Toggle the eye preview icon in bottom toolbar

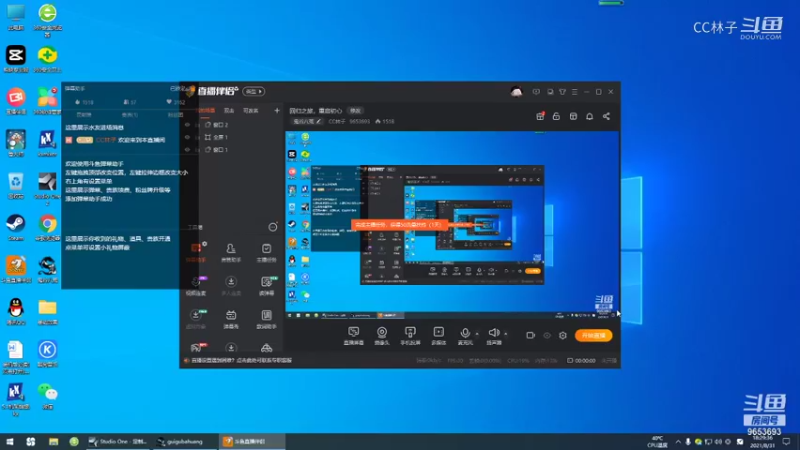coord(547,336)
